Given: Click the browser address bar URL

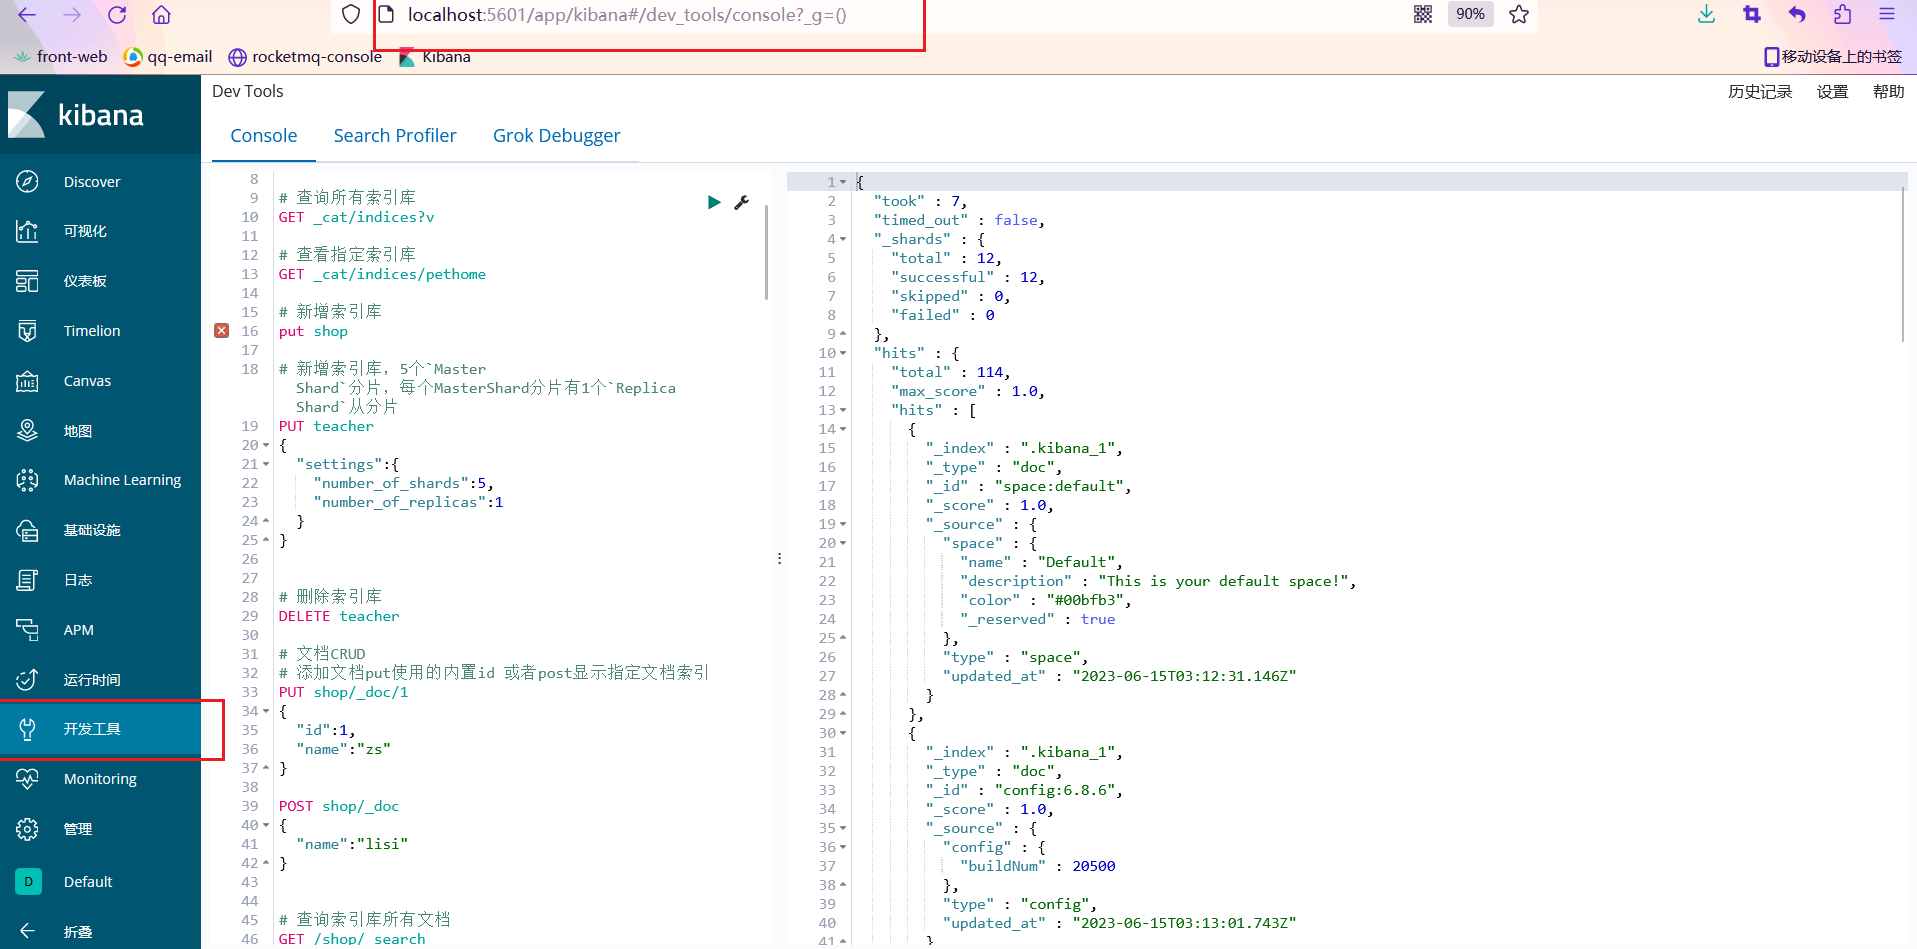Looking at the screenshot, I should pyautogui.click(x=627, y=15).
